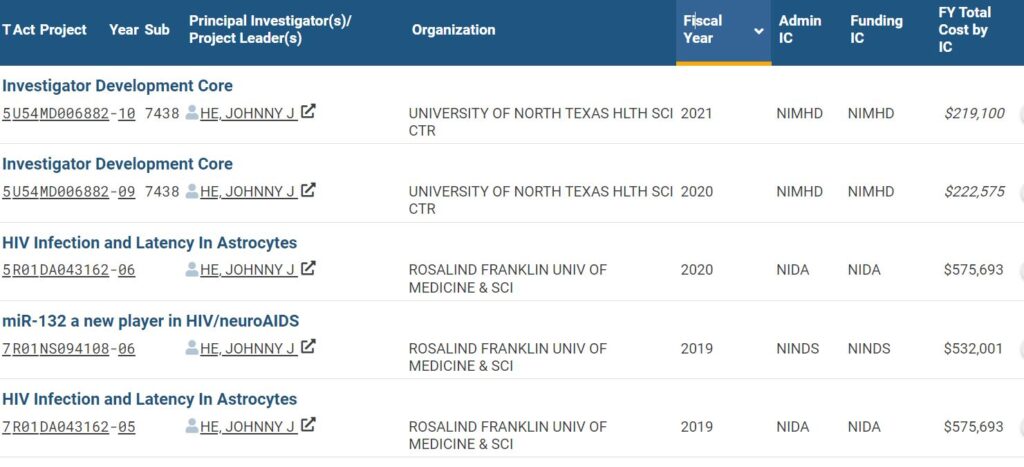This screenshot has width=1024, height=467.
Task: Open external link icon for 5U54MD006882-10 investigator
Action: [x=308, y=112]
